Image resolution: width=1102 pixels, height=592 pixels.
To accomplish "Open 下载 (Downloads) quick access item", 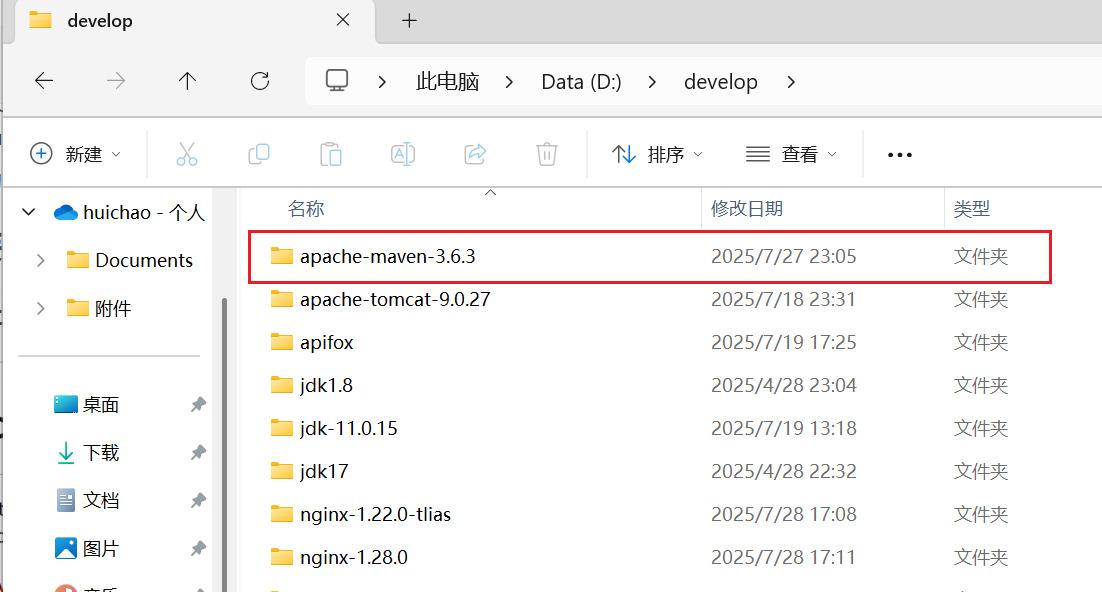I will pyautogui.click(x=86, y=452).
